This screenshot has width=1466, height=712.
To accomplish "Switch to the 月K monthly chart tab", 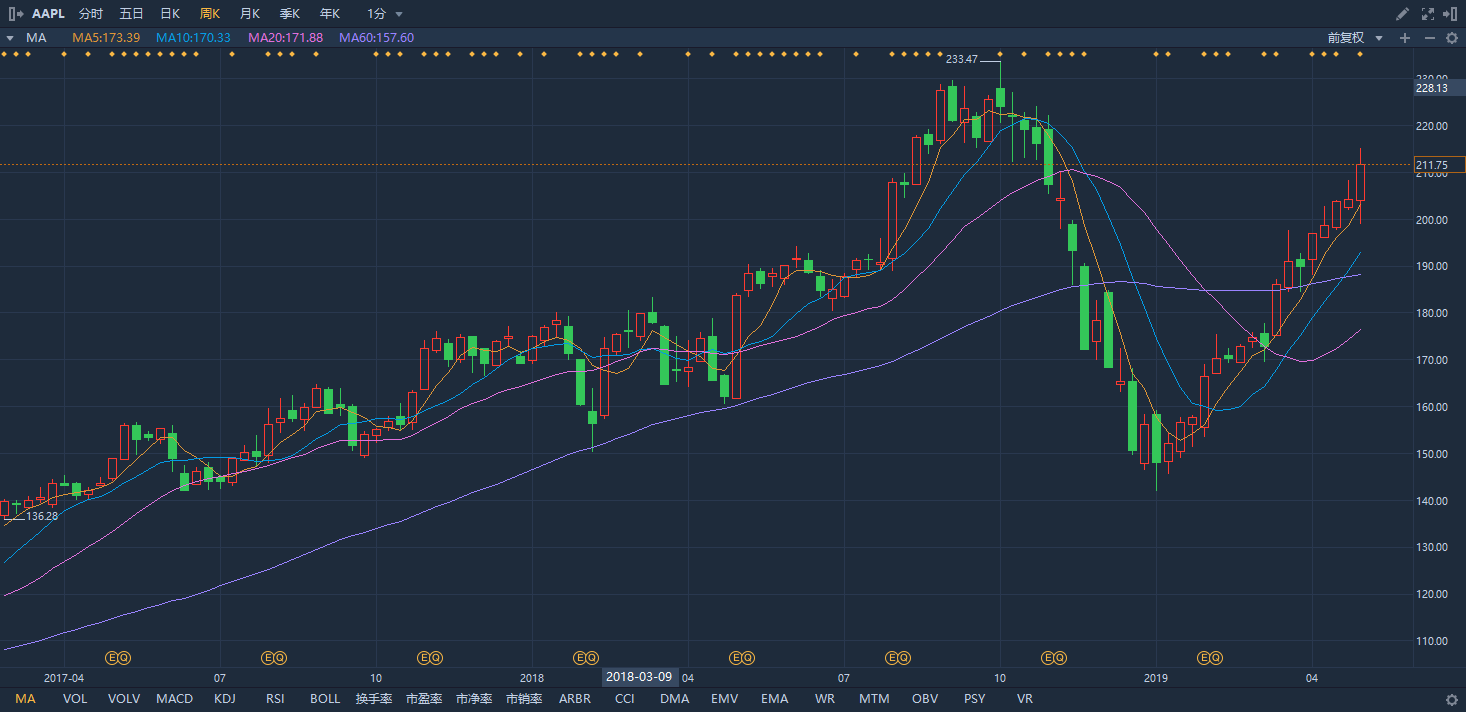I will (x=250, y=14).
